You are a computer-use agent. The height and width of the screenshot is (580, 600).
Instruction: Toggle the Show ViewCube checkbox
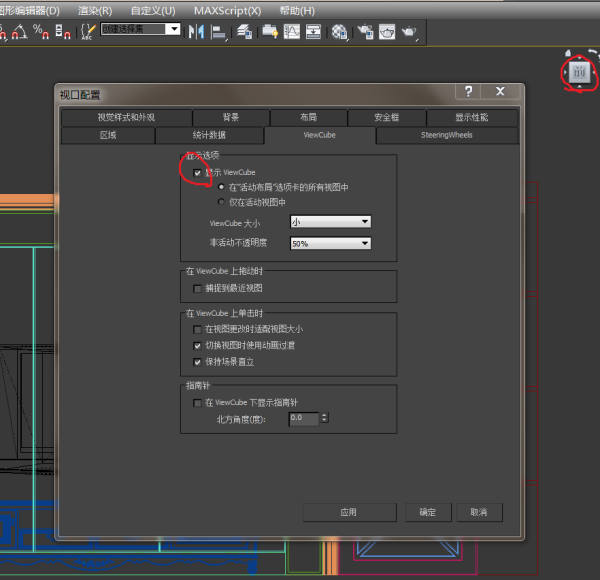pos(197,173)
